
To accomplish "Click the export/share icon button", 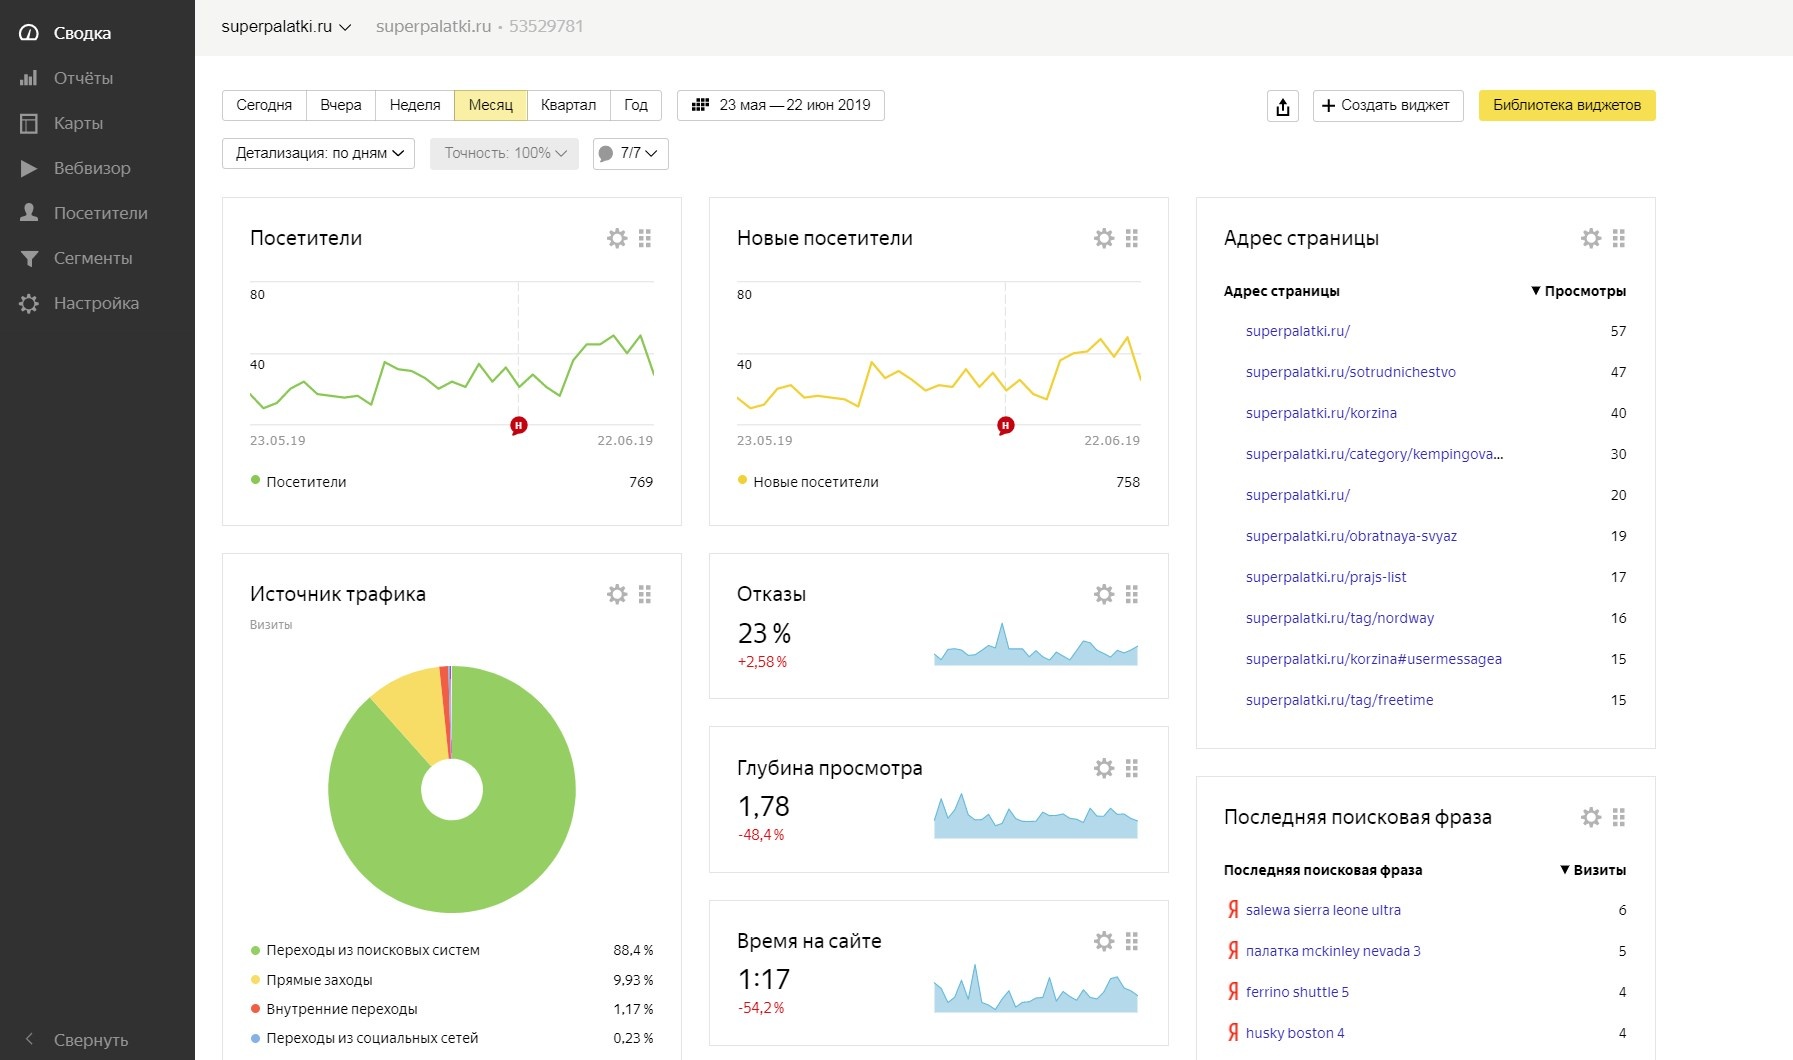I will coord(1283,106).
